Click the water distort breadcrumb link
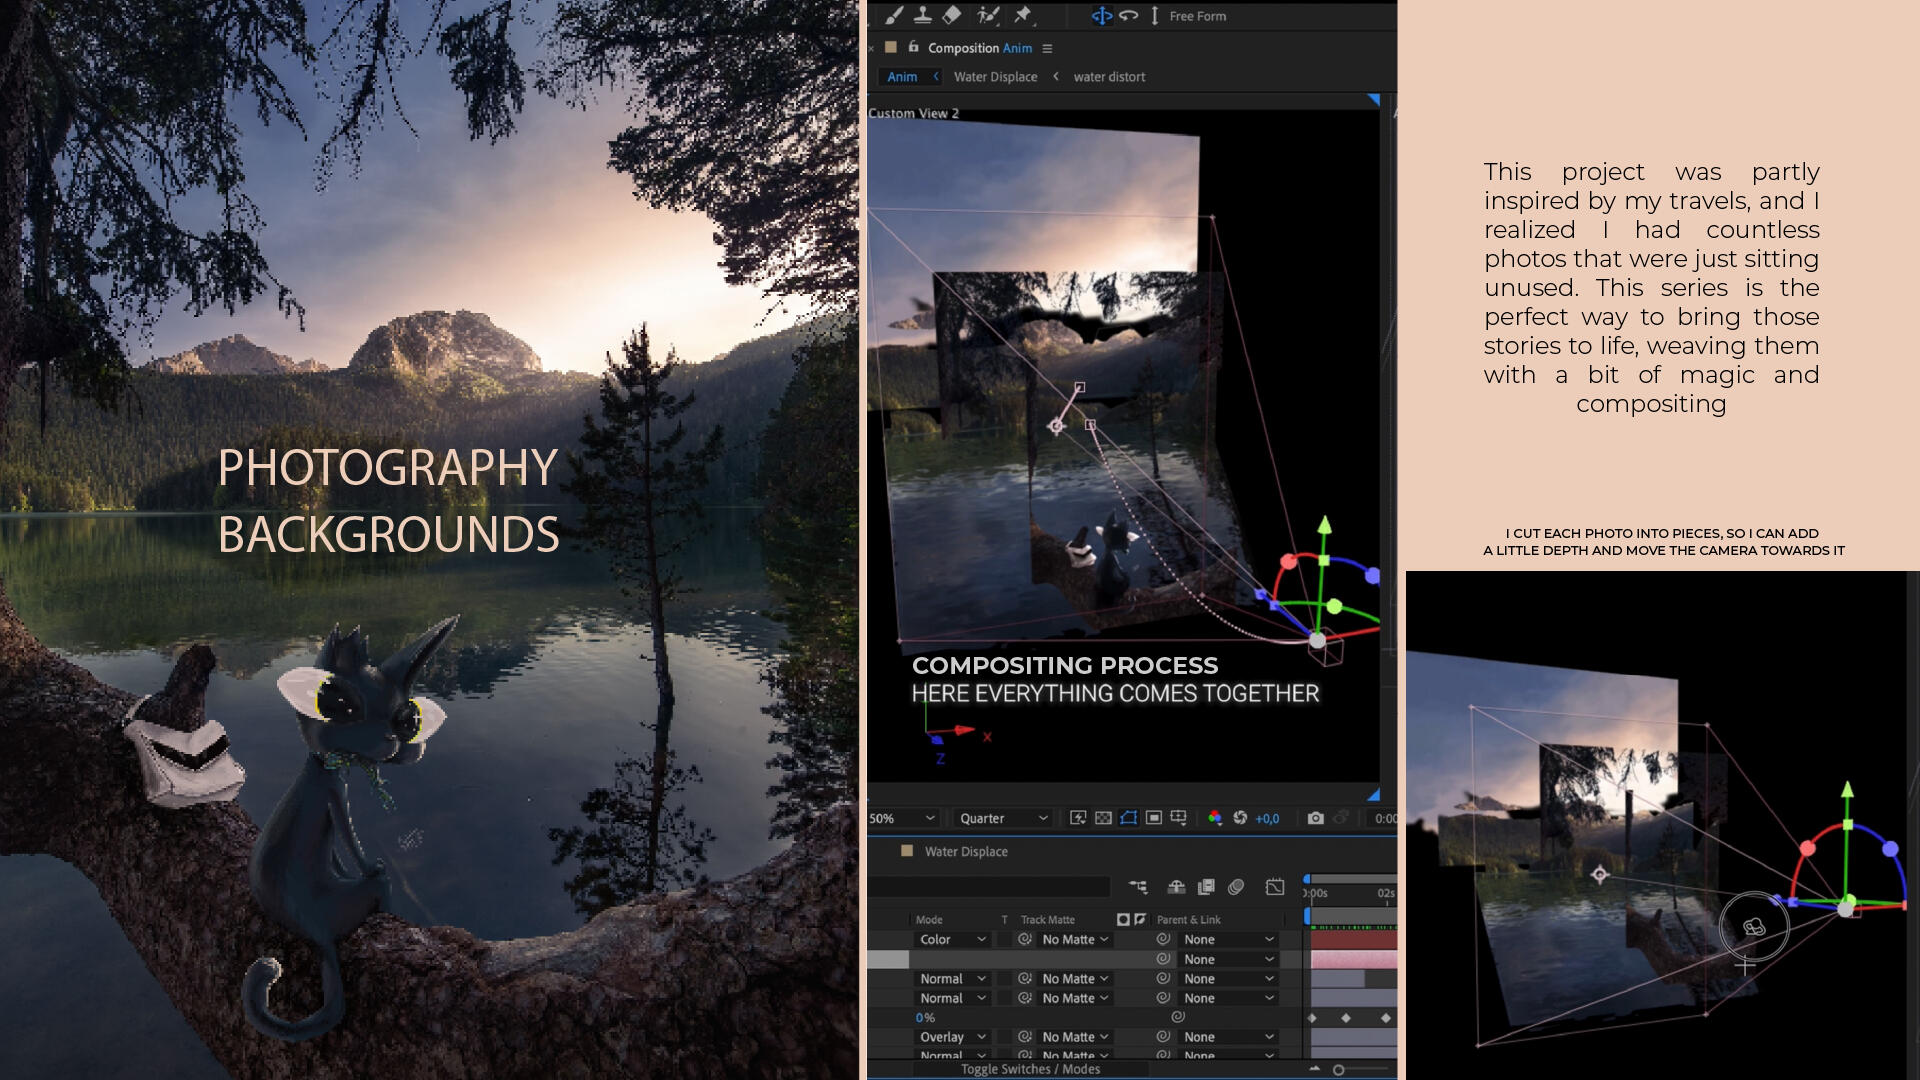This screenshot has height=1080, width=1920. click(x=1109, y=77)
